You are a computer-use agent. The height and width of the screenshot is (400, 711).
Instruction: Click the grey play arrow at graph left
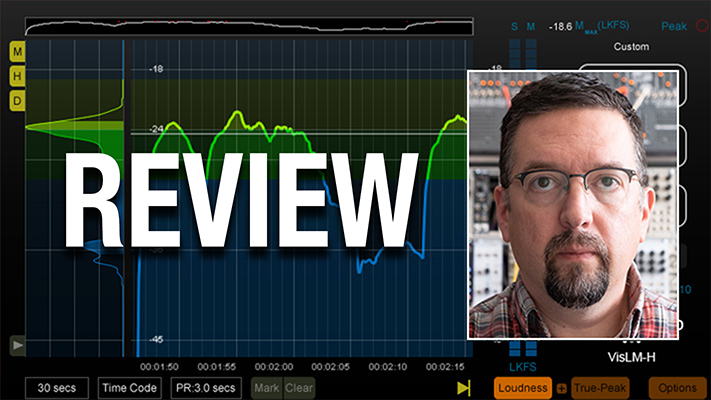[x=18, y=344]
